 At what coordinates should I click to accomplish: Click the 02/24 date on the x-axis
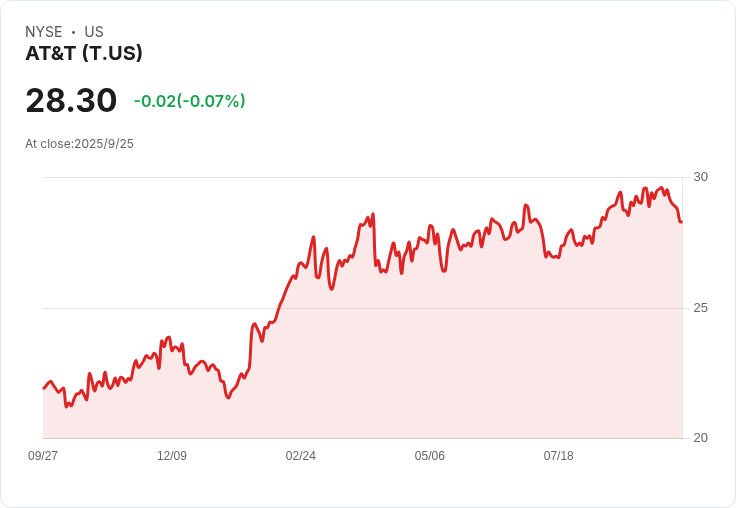coord(301,456)
